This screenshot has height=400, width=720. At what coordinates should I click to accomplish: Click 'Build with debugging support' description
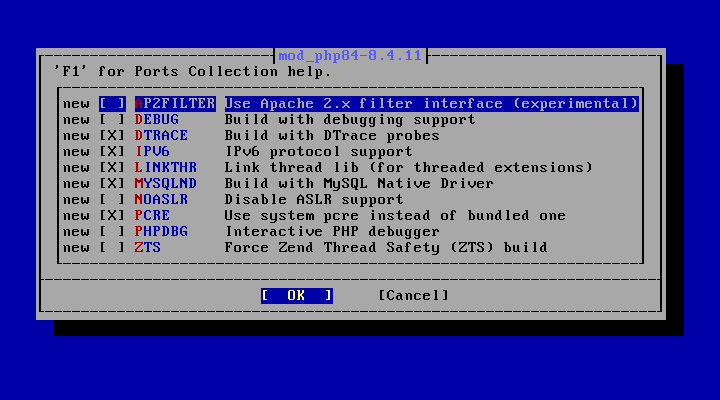click(x=350, y=120)
